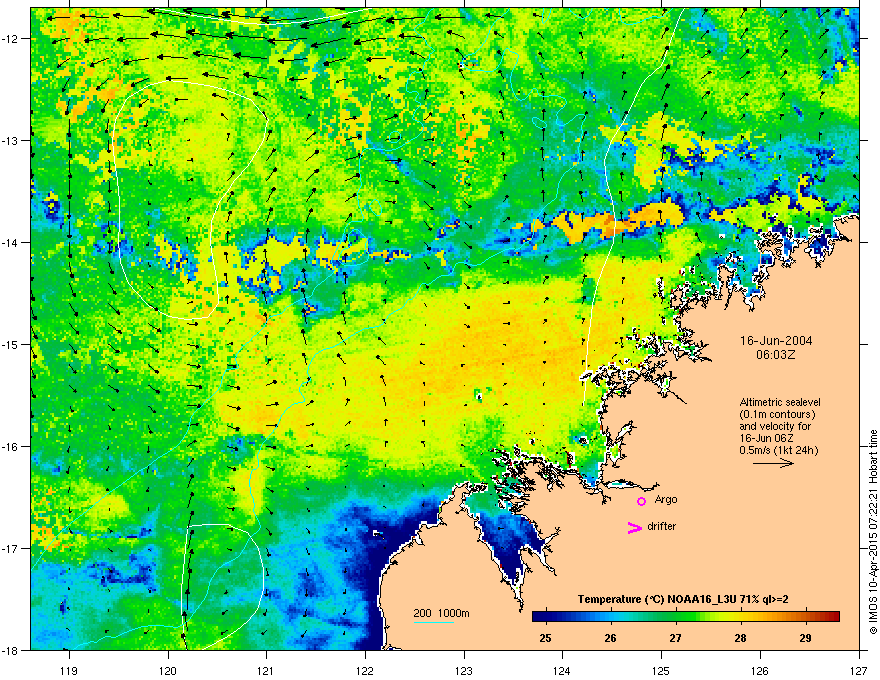Click the '200 1000m' bathymetry label
This screenshot has width=880, height=680.
click(441, 613)
